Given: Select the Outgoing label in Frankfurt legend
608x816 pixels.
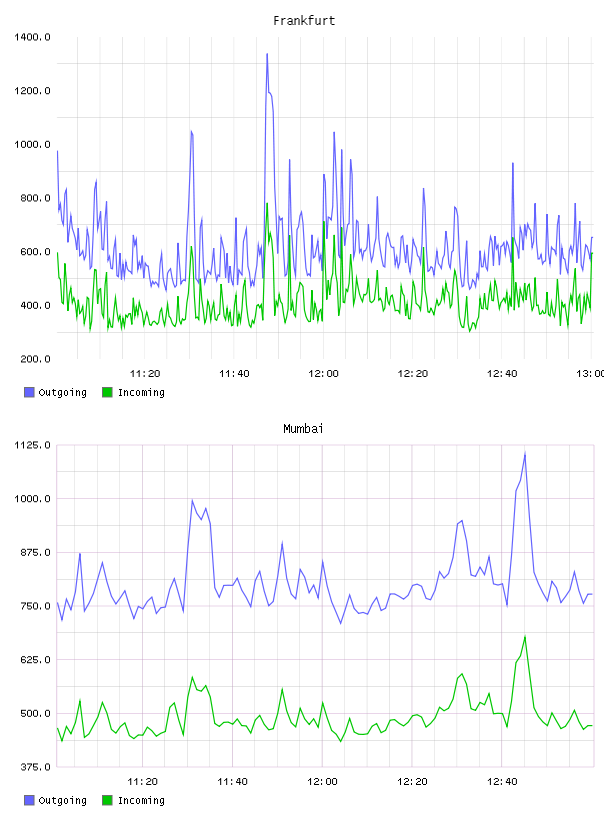Looking at the screenshot, I should [62, 392].
